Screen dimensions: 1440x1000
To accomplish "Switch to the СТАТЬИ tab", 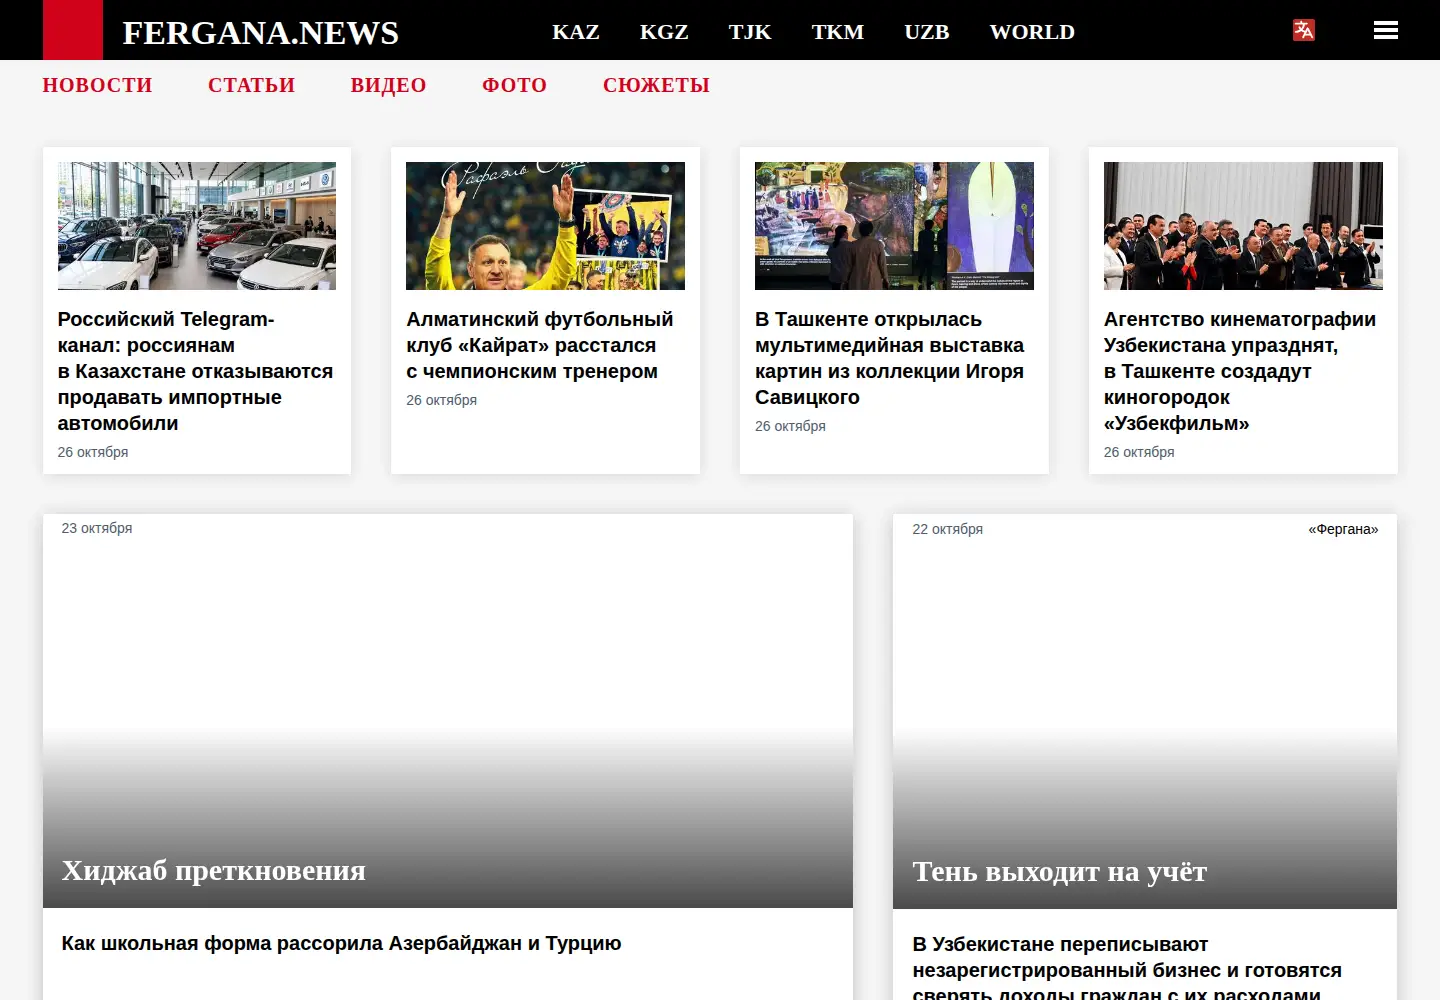I will pyautogui.click(x=252, y=86).
